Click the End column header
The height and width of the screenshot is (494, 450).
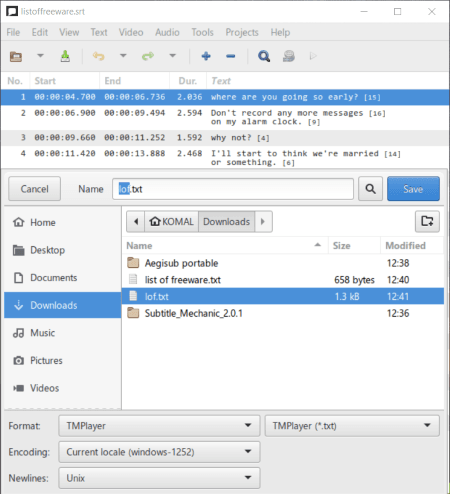pyautogui.click(x=134, y=81)
